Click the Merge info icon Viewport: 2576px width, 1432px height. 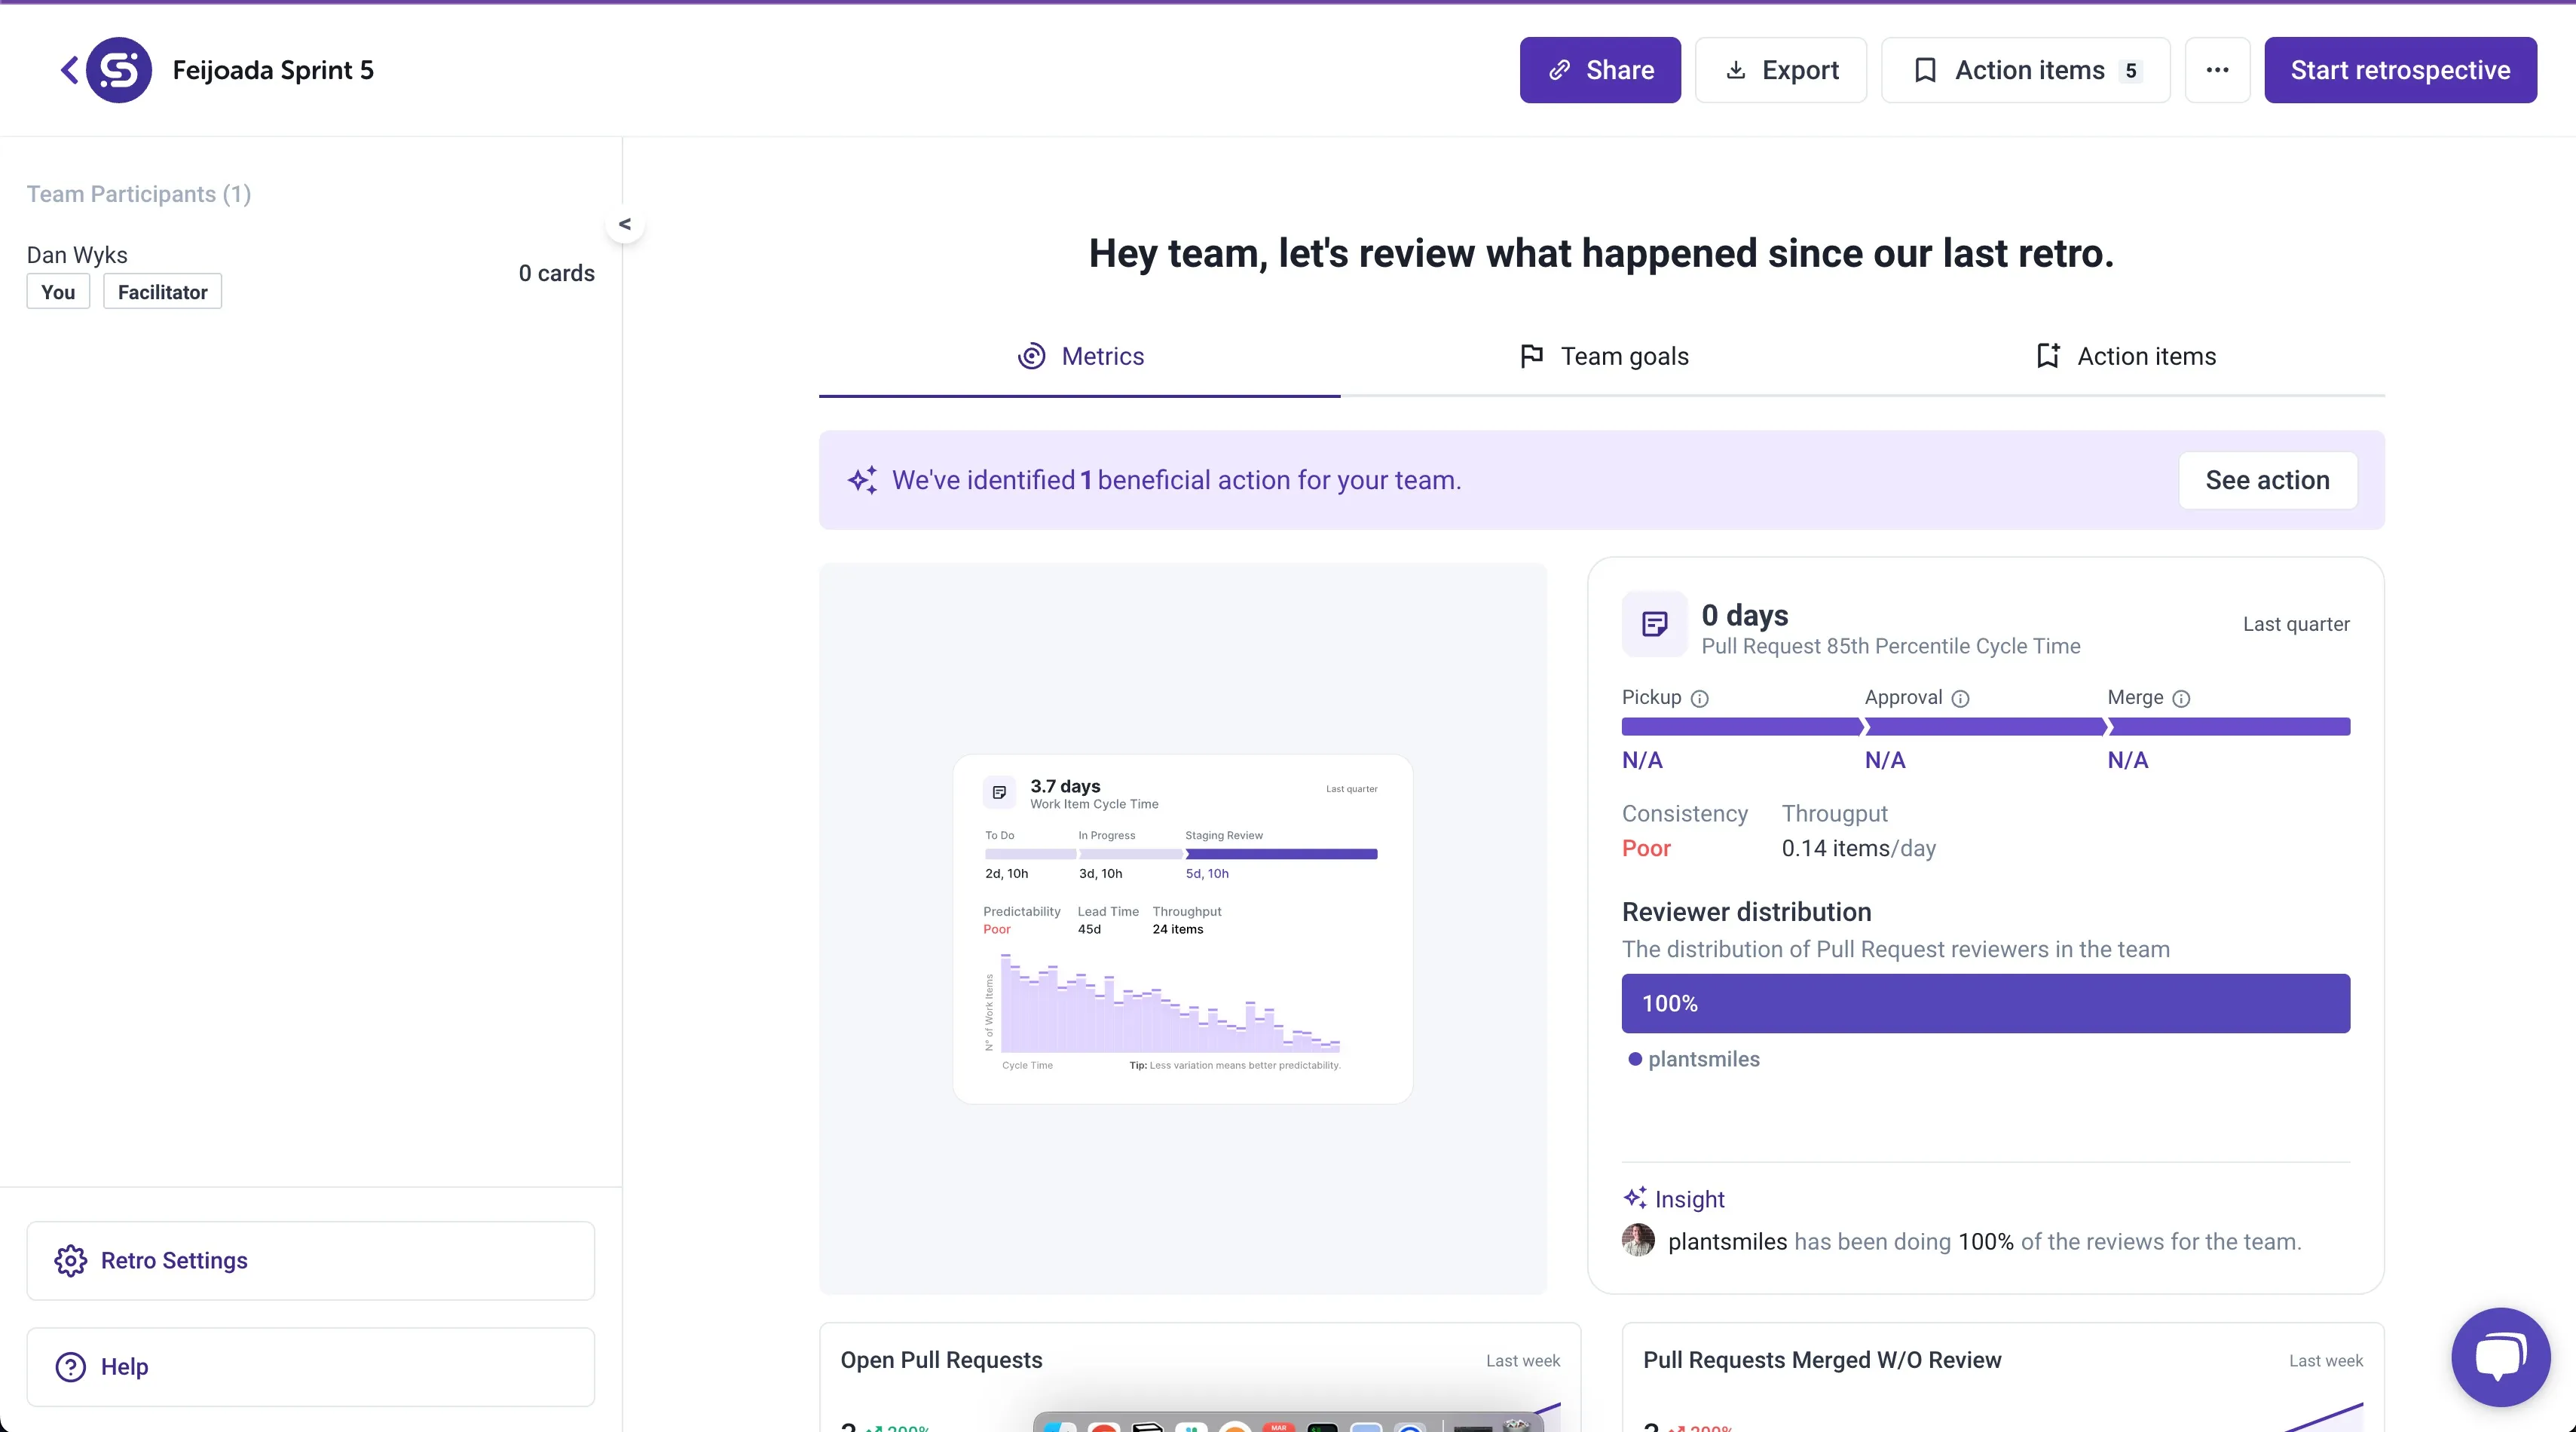tap(2181, 699)
